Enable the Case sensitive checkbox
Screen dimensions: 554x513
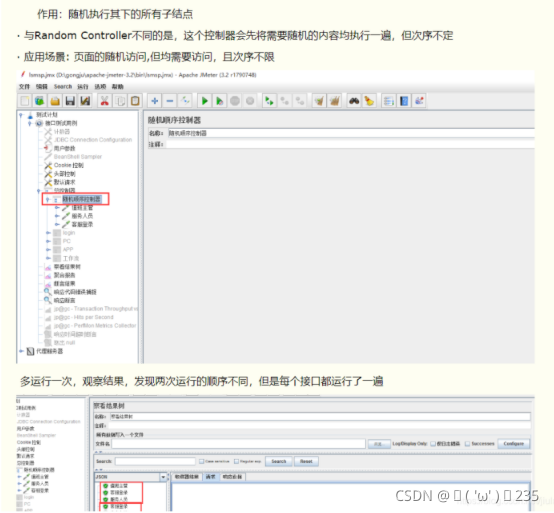[x=201, y=461]
